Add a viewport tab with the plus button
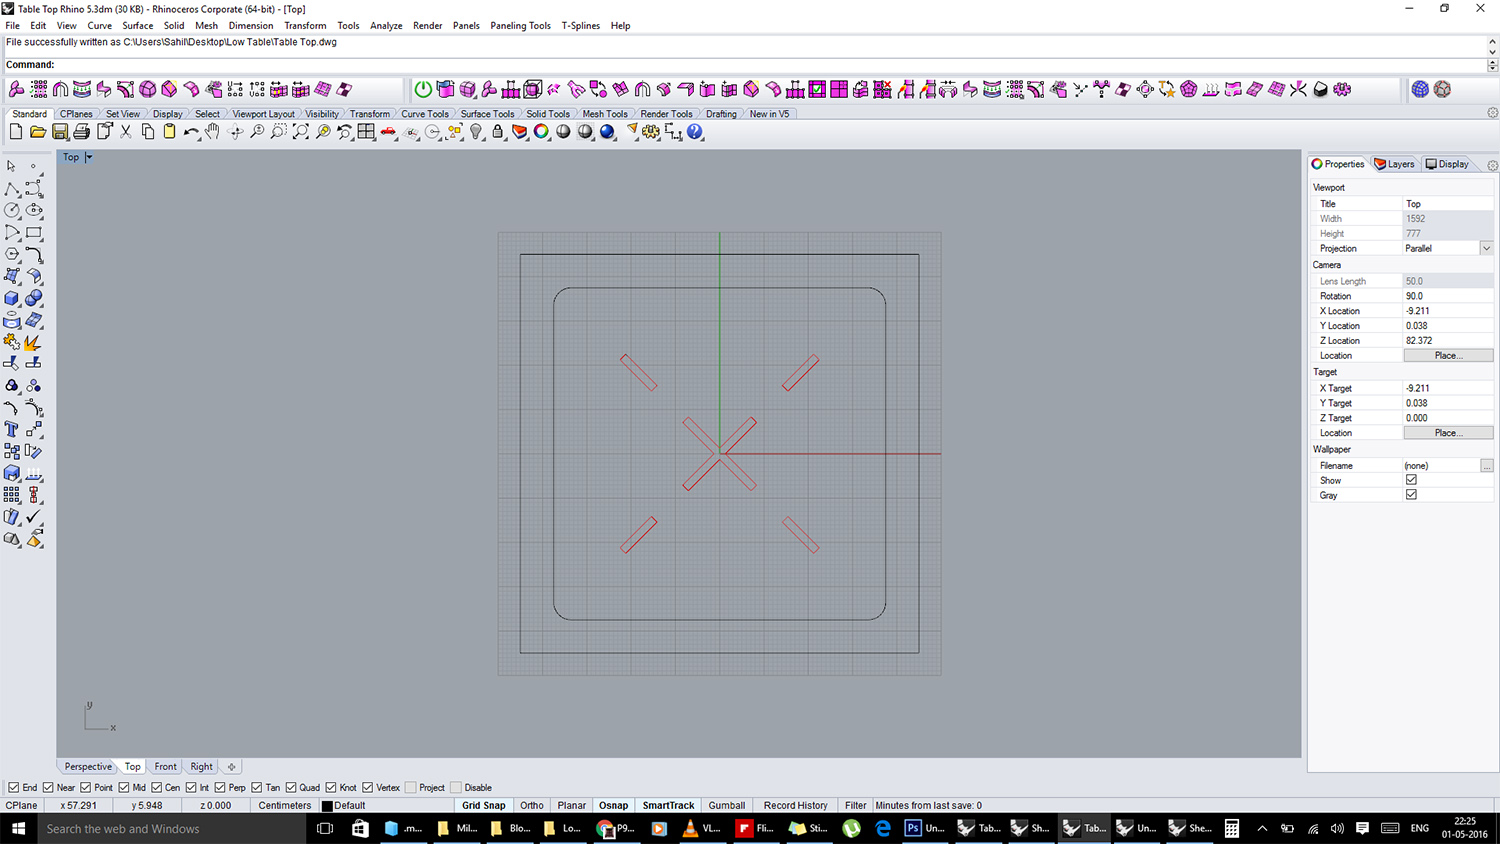 click(x=231, y=767)
